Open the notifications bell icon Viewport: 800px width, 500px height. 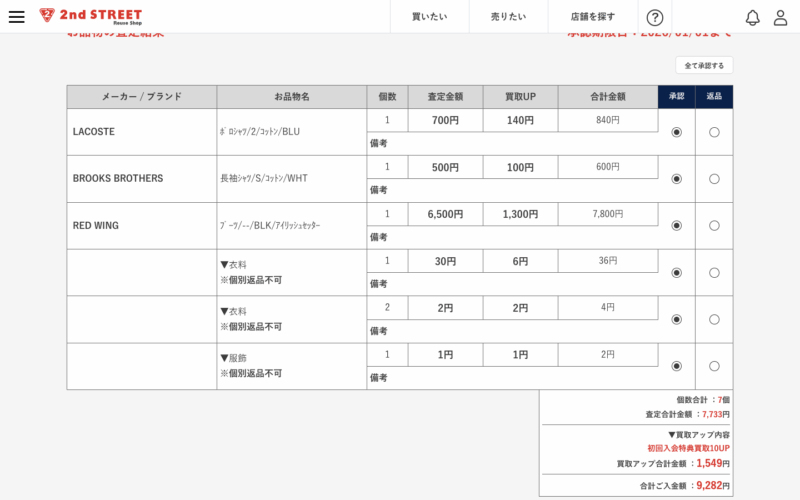coord(753,17)
